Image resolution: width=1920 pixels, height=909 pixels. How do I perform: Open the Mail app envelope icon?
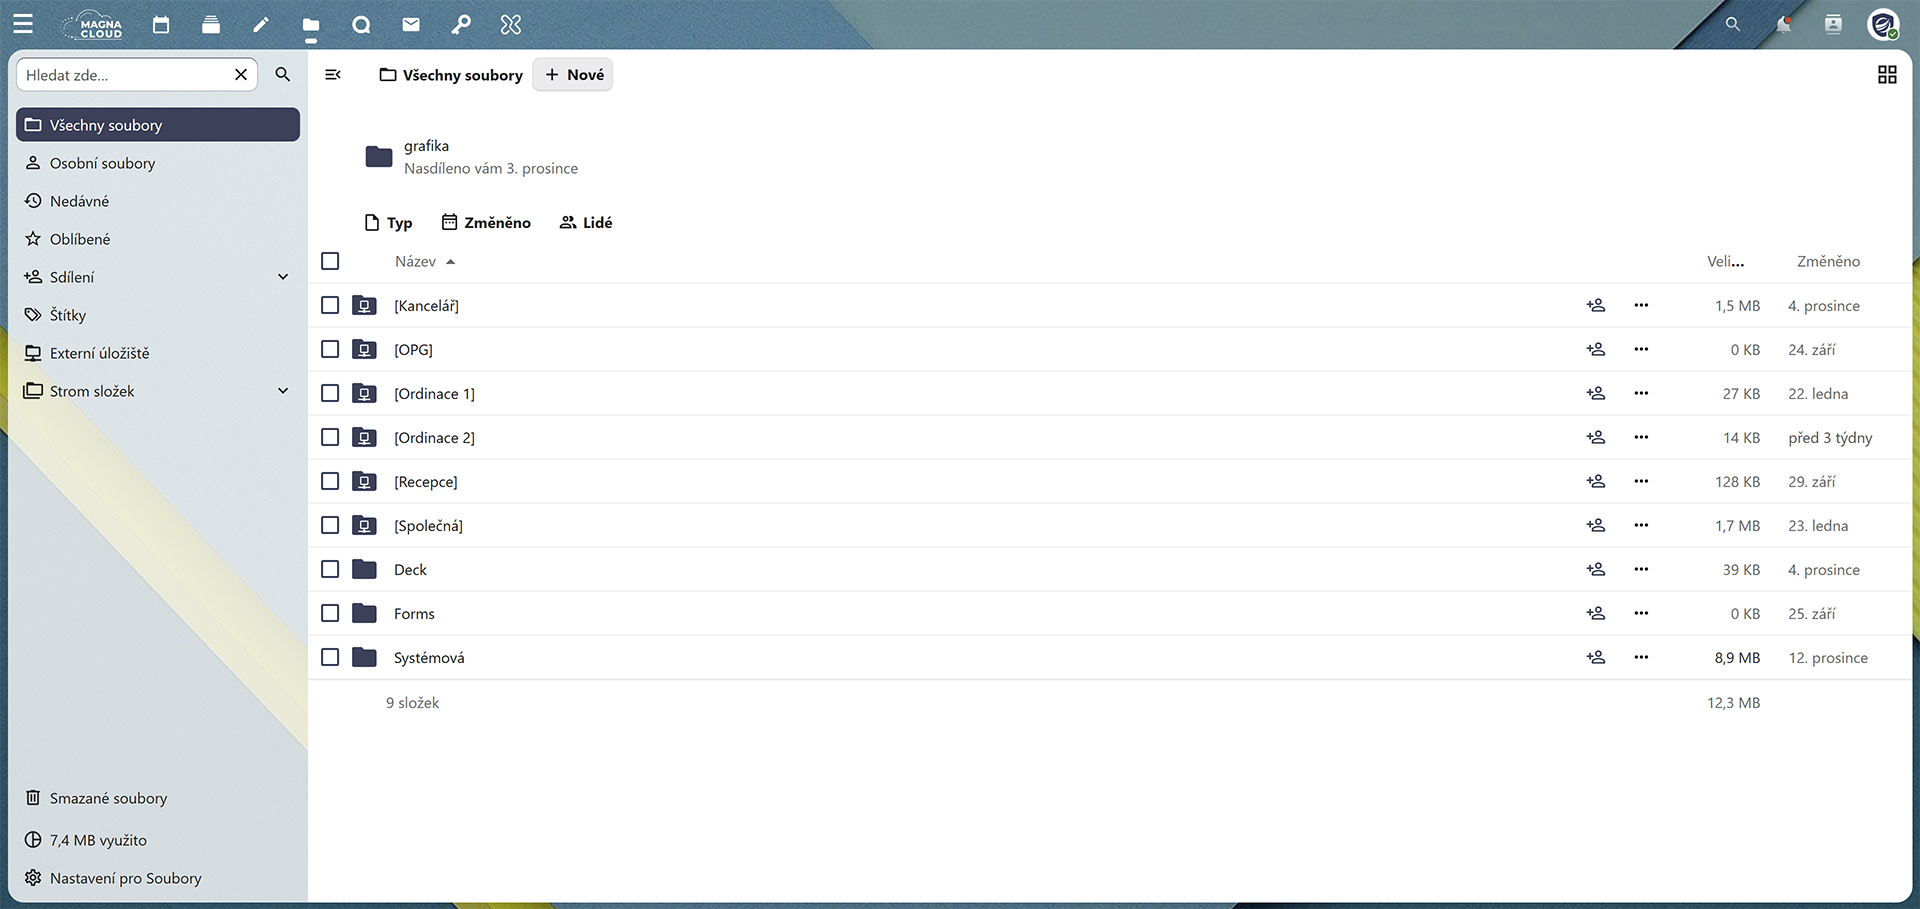(411, 25)
